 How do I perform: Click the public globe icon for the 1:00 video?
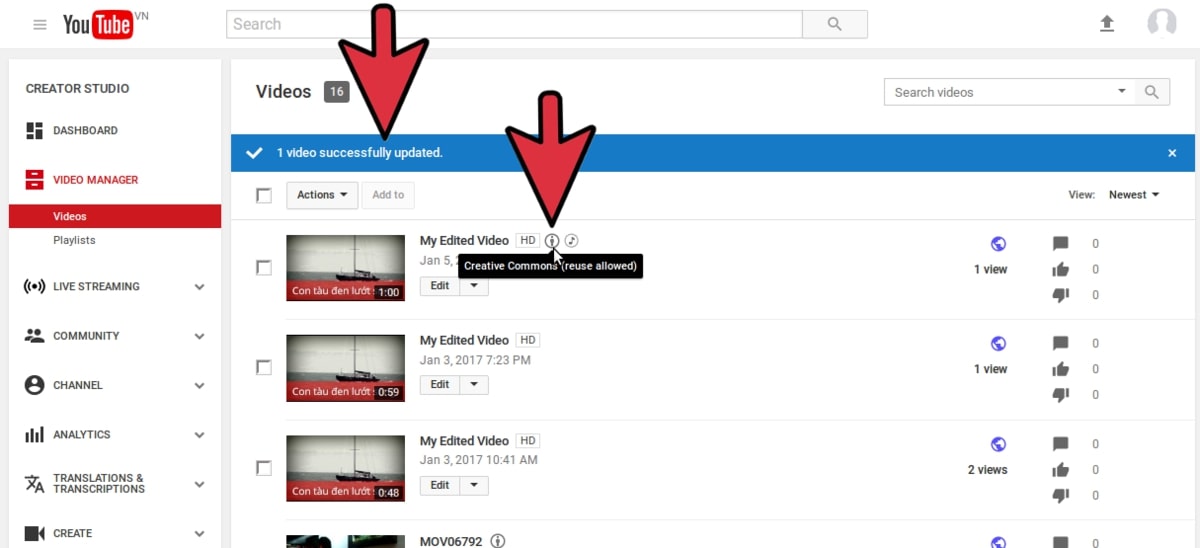coord(998,244)
